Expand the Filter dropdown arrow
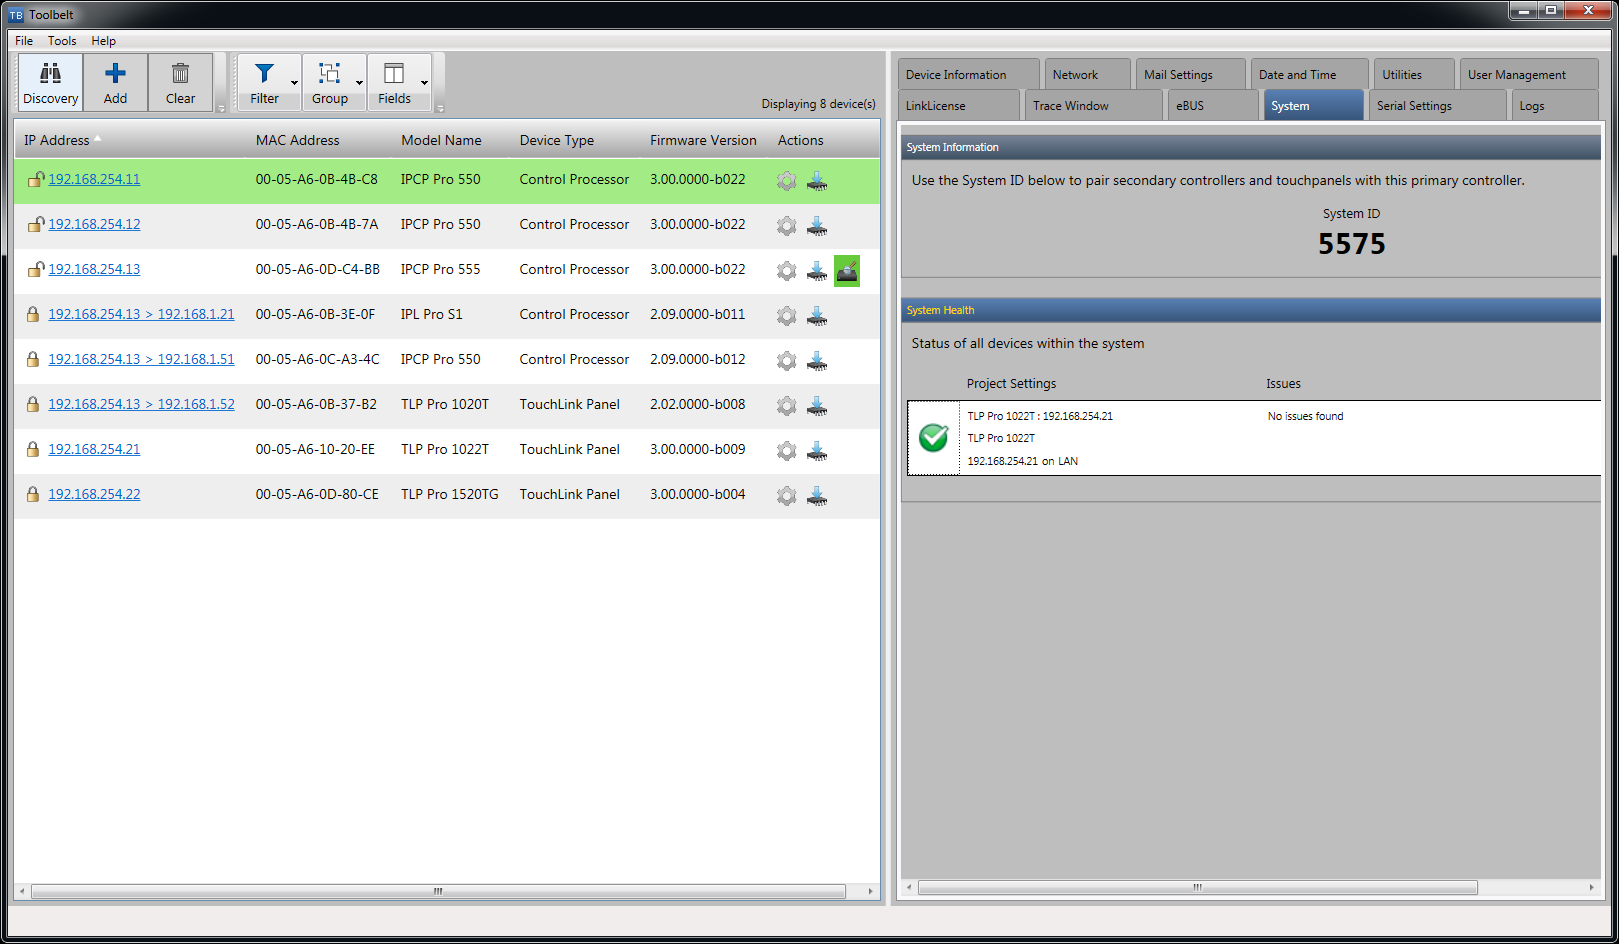The image size is (1620, 944). tap(294, 83)
